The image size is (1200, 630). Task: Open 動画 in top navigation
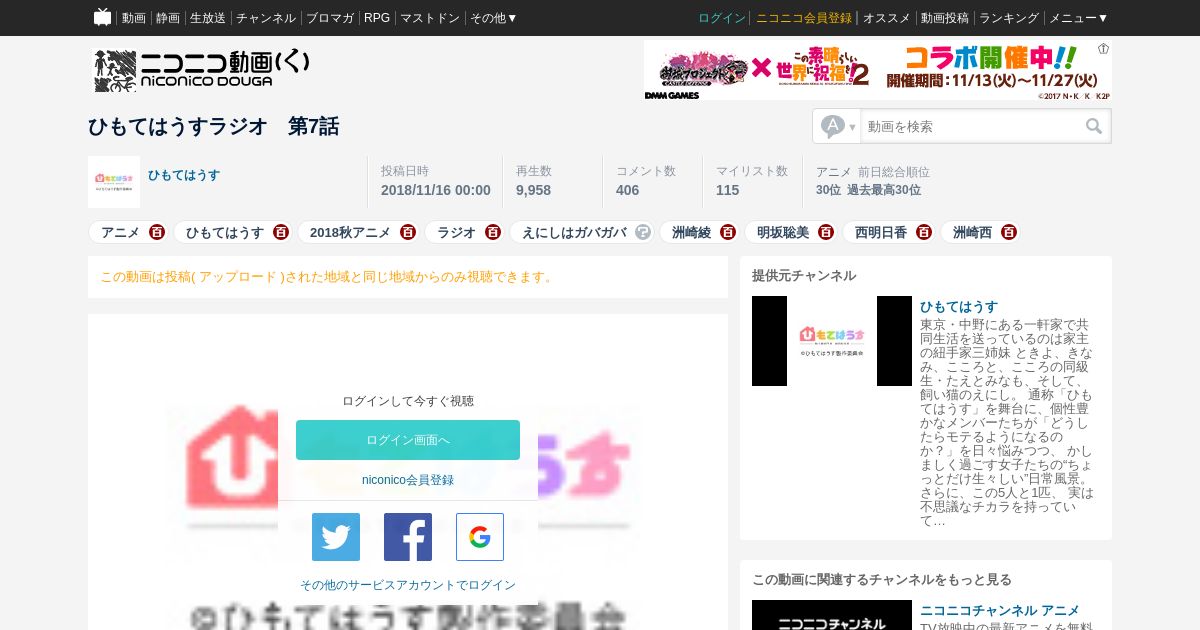point(134,18)
